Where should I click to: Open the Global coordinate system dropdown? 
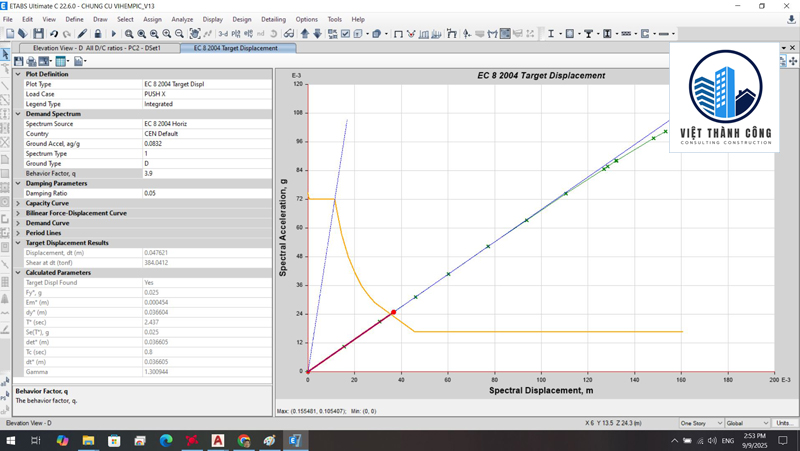(x=745, y=423)
